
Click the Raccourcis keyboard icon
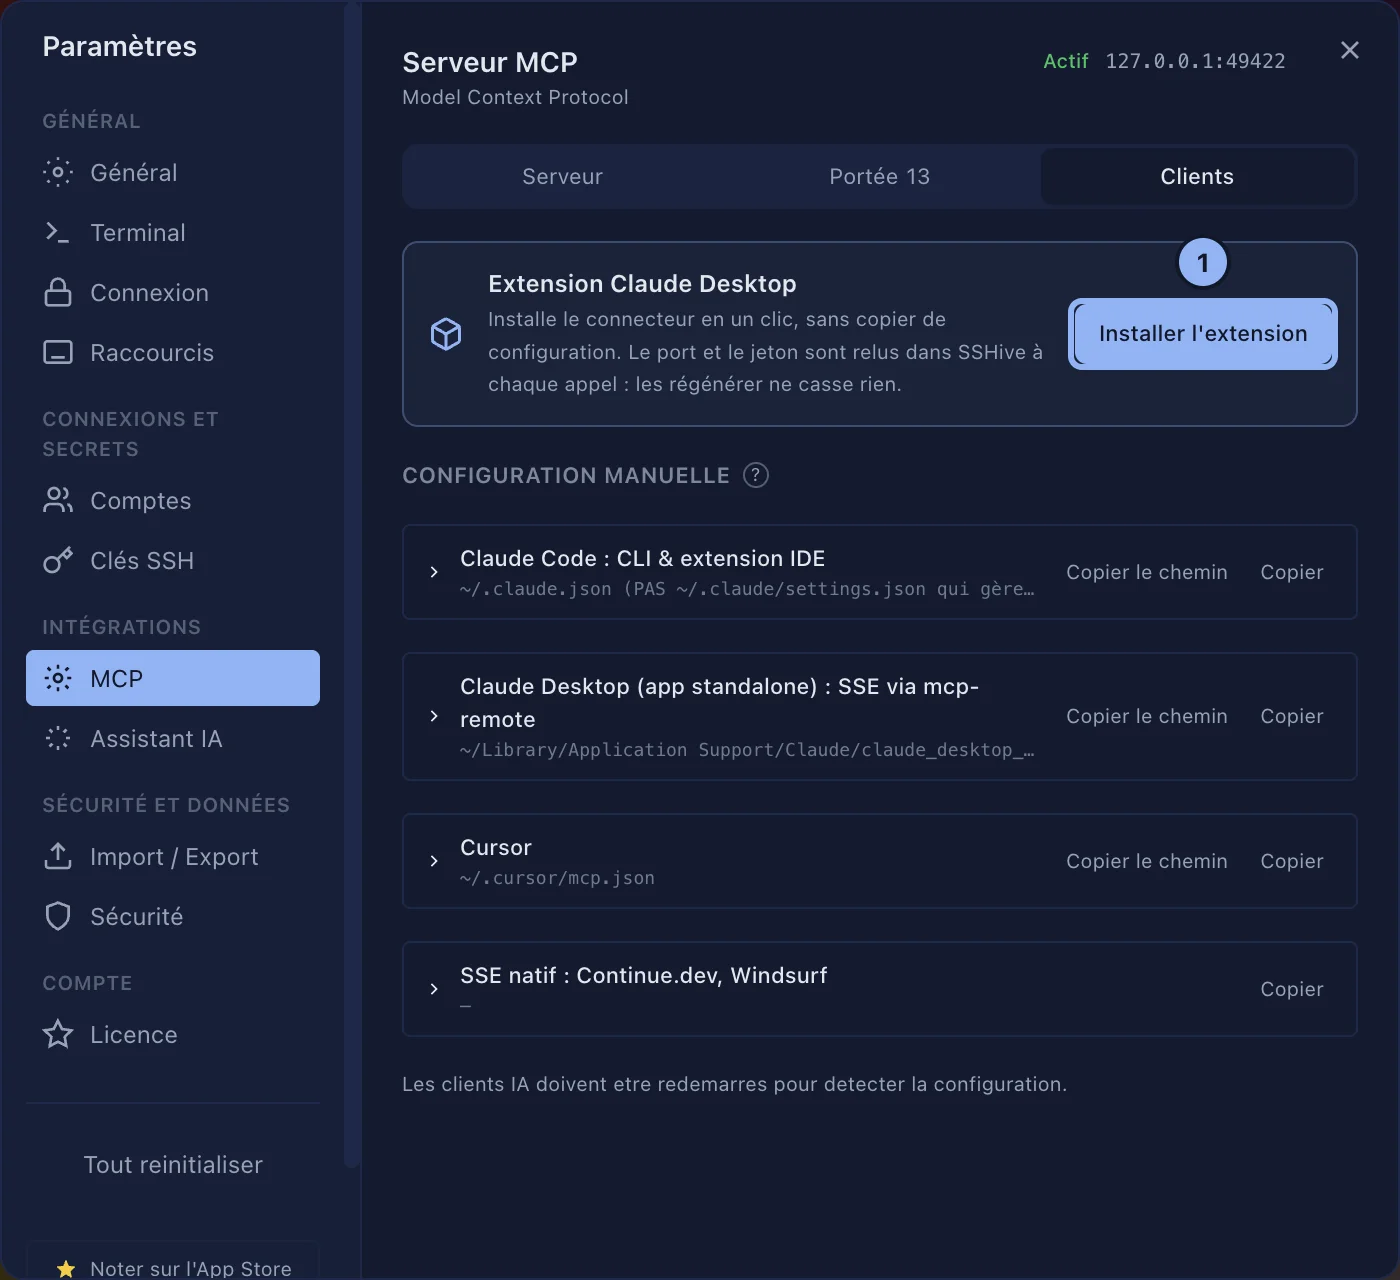[x=58, y=352]
